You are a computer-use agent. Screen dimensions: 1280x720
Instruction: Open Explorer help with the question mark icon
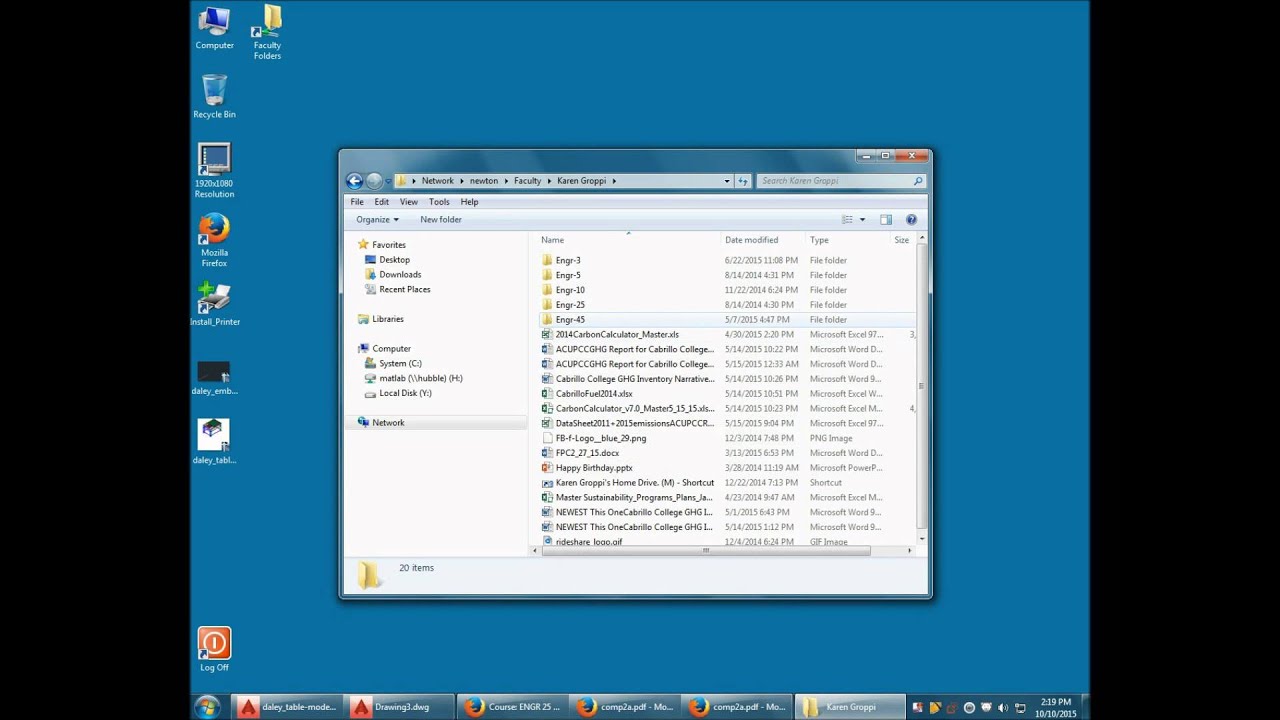click(911, 220)
